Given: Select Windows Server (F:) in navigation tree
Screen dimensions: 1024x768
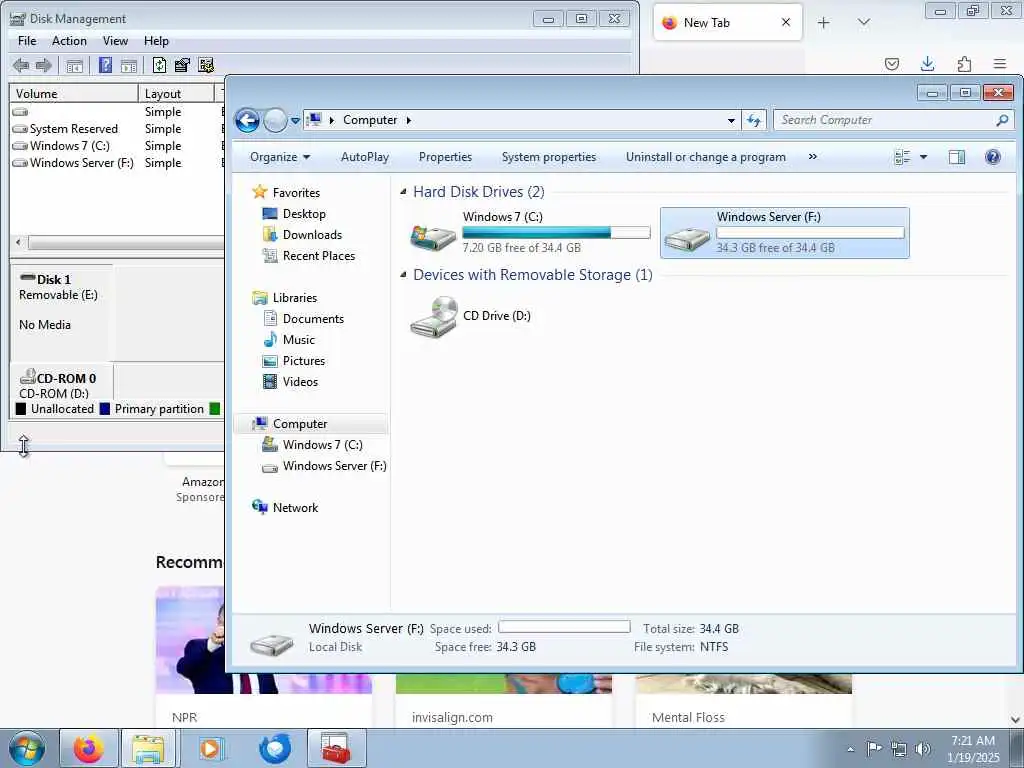Looking at the screenshot, I should point(334,466).
